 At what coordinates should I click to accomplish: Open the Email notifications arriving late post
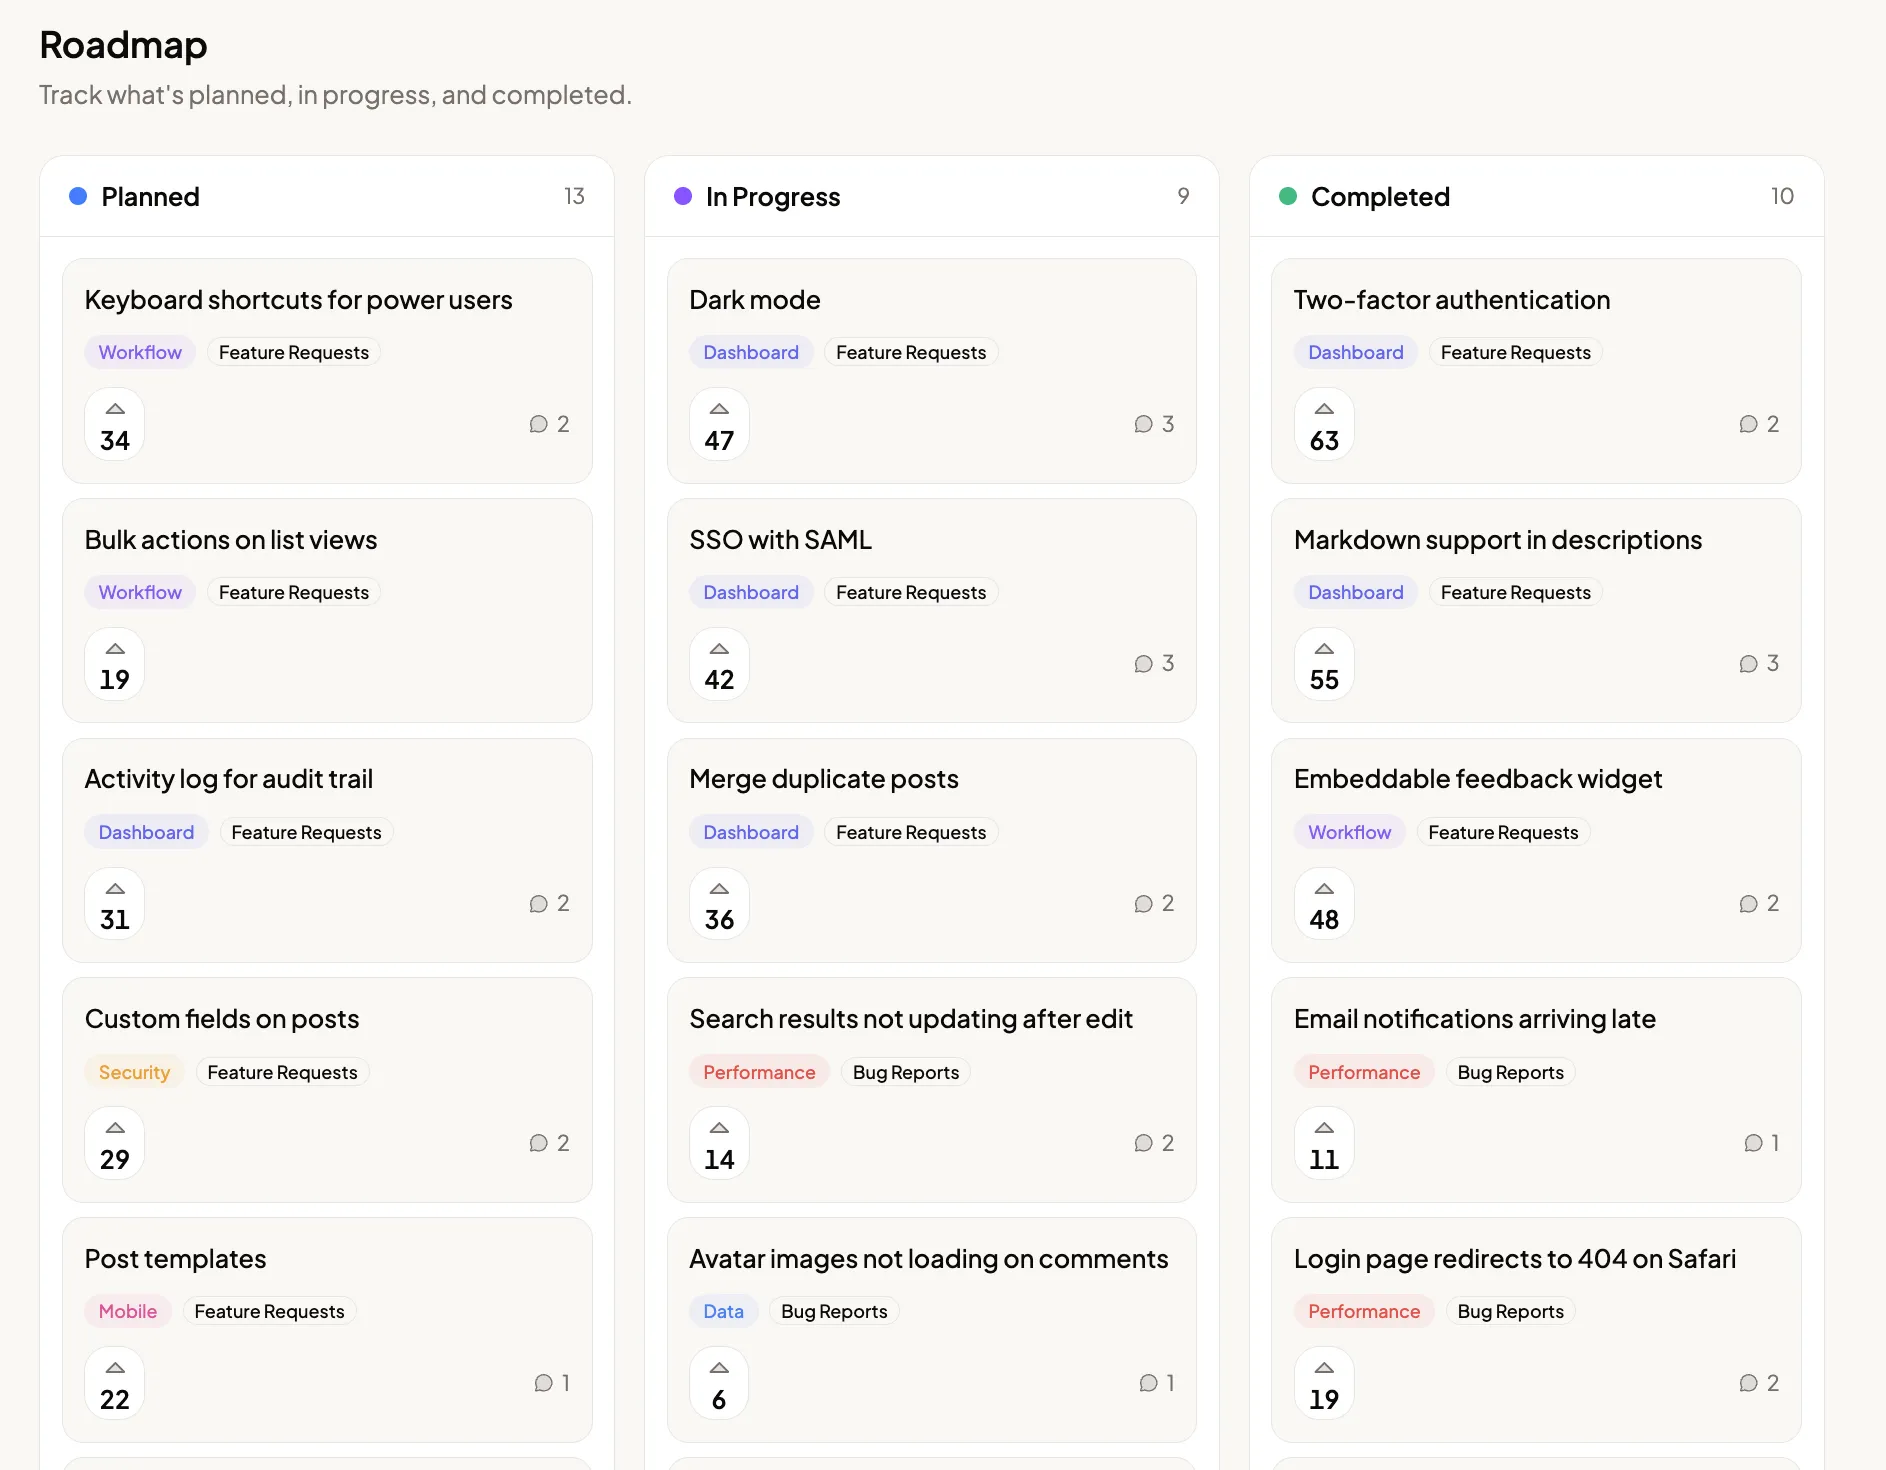(1475, 1019)
